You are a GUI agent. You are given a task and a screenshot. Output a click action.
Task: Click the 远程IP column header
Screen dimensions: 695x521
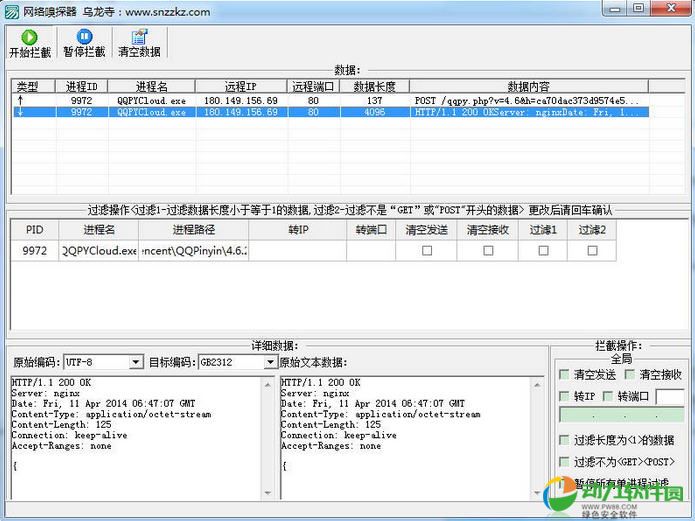pyautogui.click(x=240, y=86)
